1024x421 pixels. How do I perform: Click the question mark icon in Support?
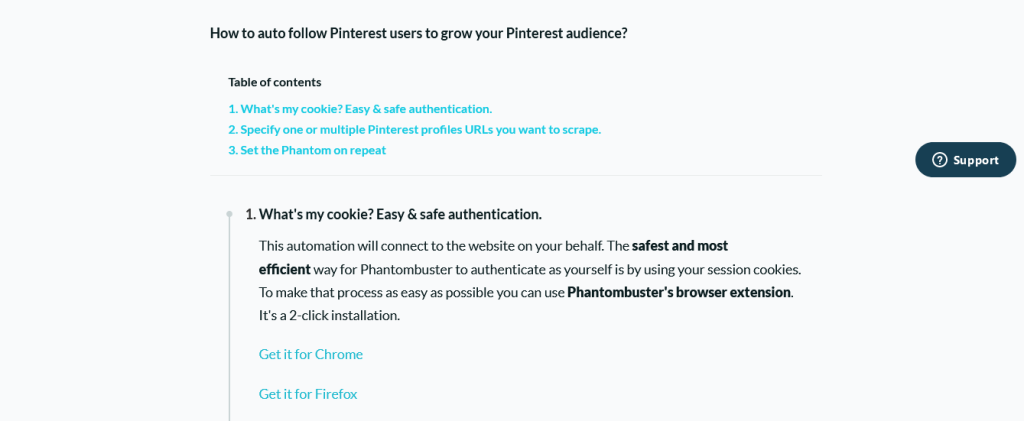point(939,160)
